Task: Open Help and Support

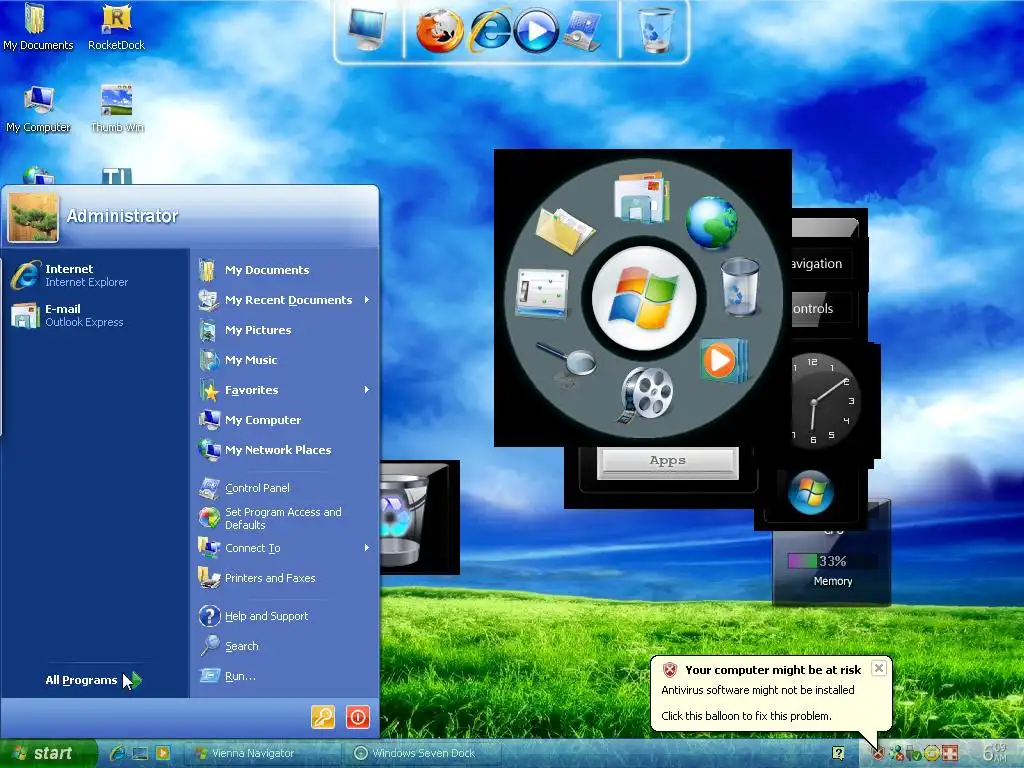Action: (x=284, y=616)
